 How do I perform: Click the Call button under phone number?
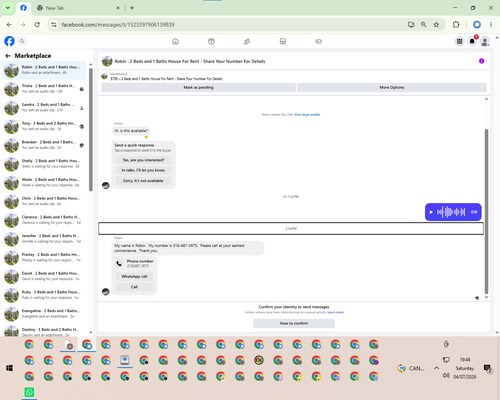[x=134, y=287]
